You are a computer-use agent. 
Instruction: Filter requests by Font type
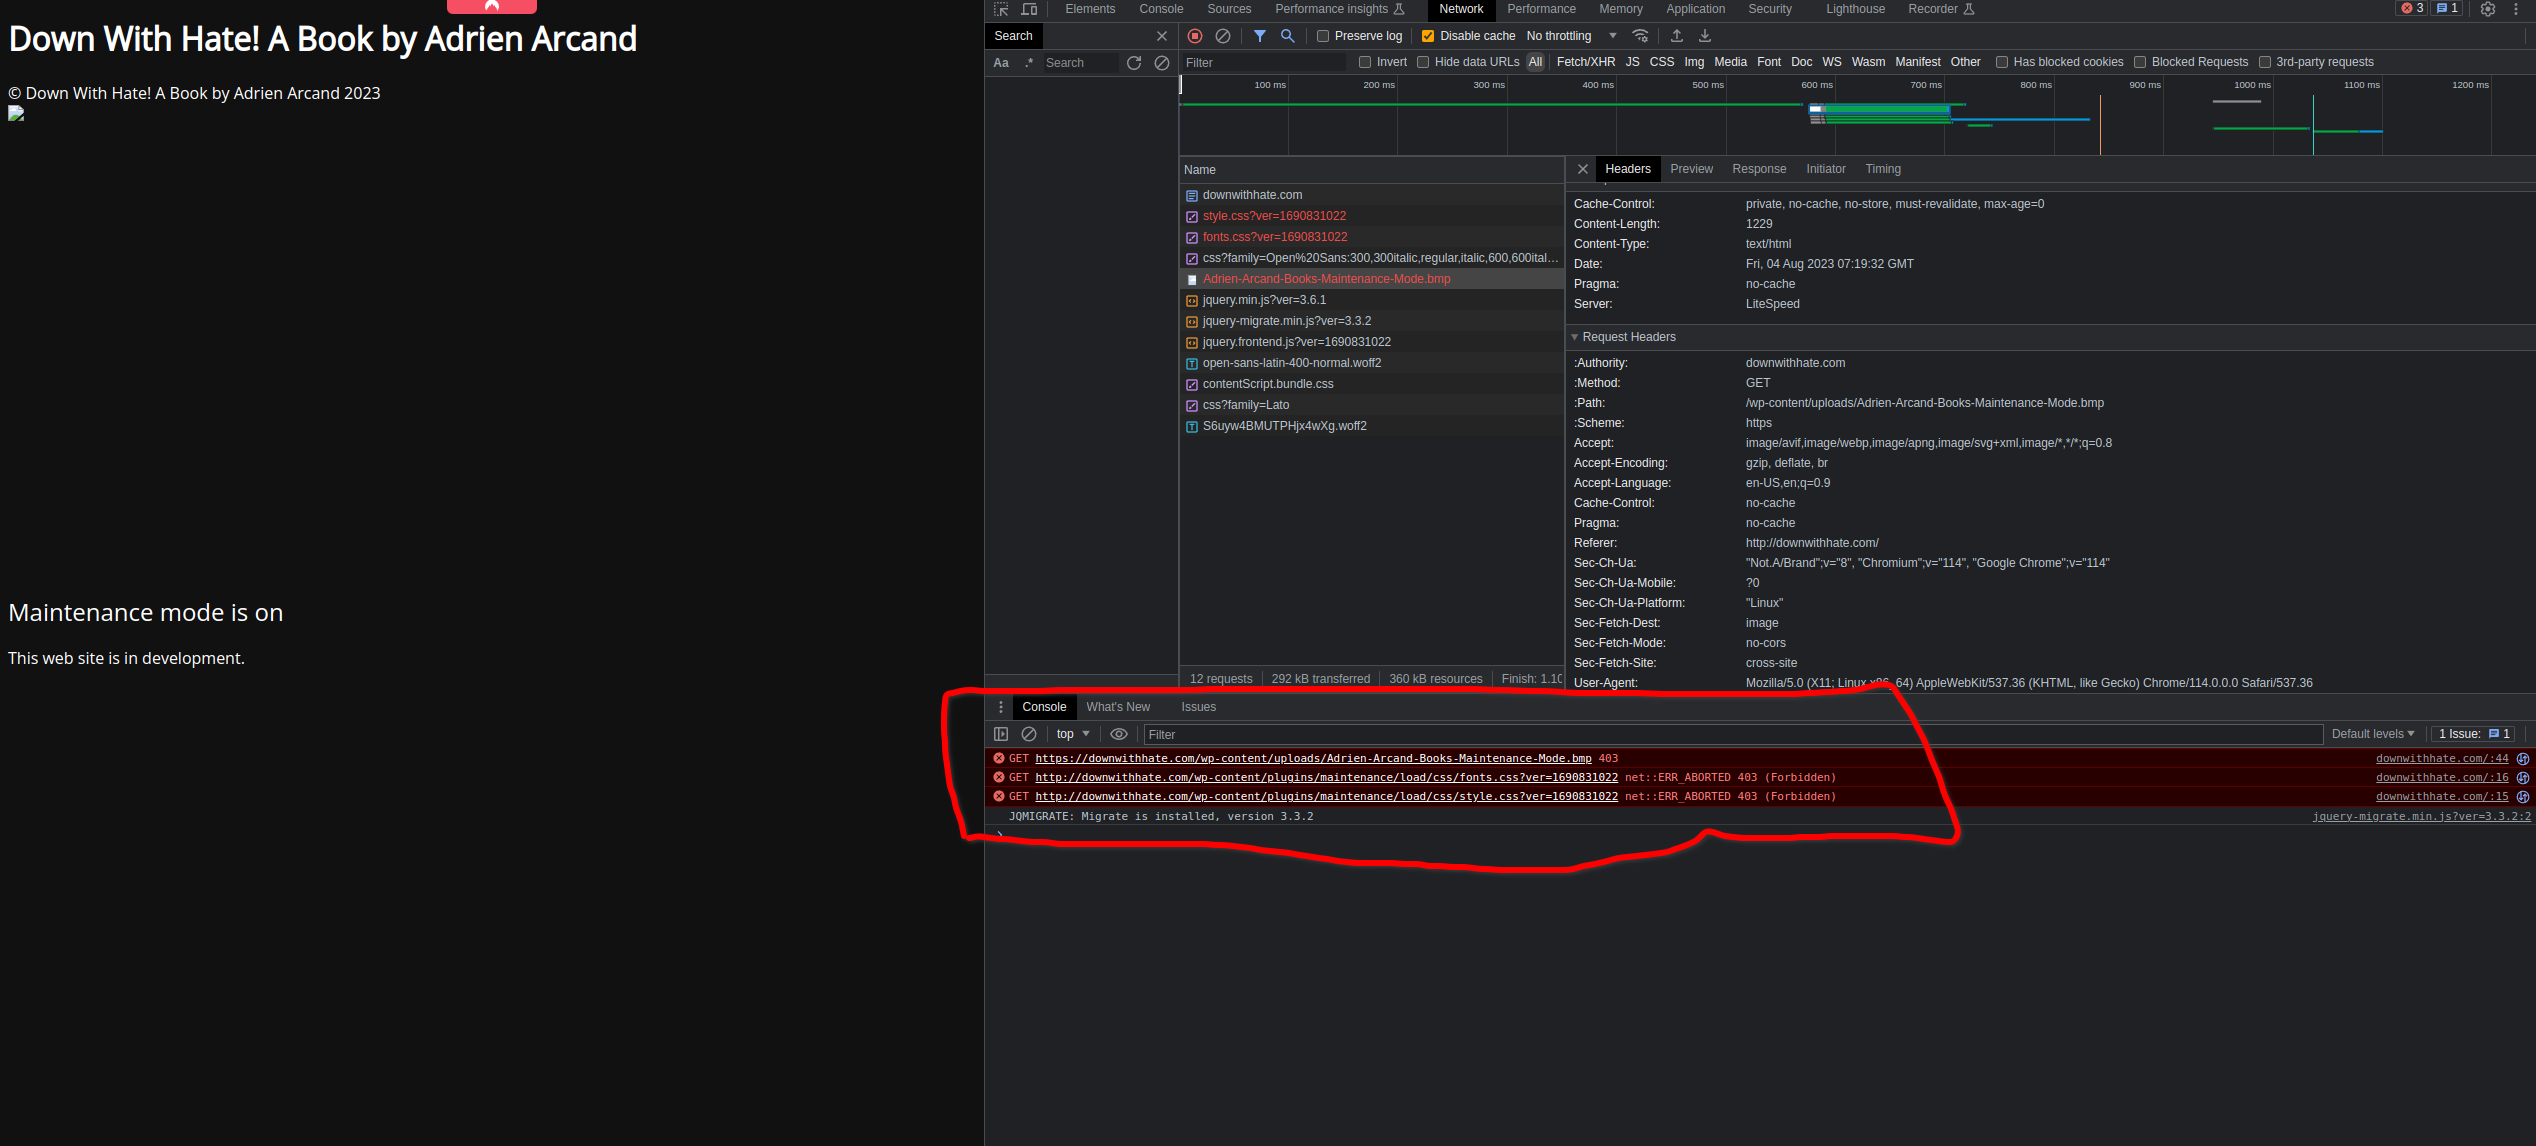point(1769,62)
